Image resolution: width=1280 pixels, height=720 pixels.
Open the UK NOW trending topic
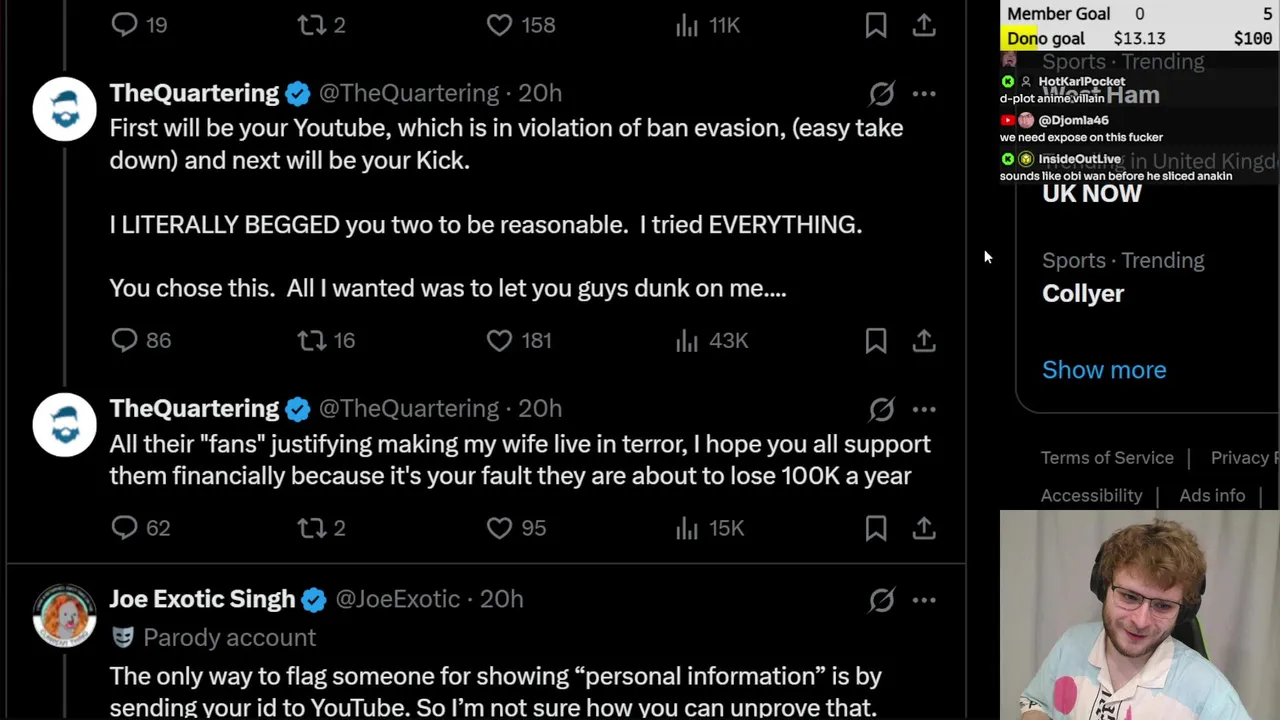(x=1091, y=194)
